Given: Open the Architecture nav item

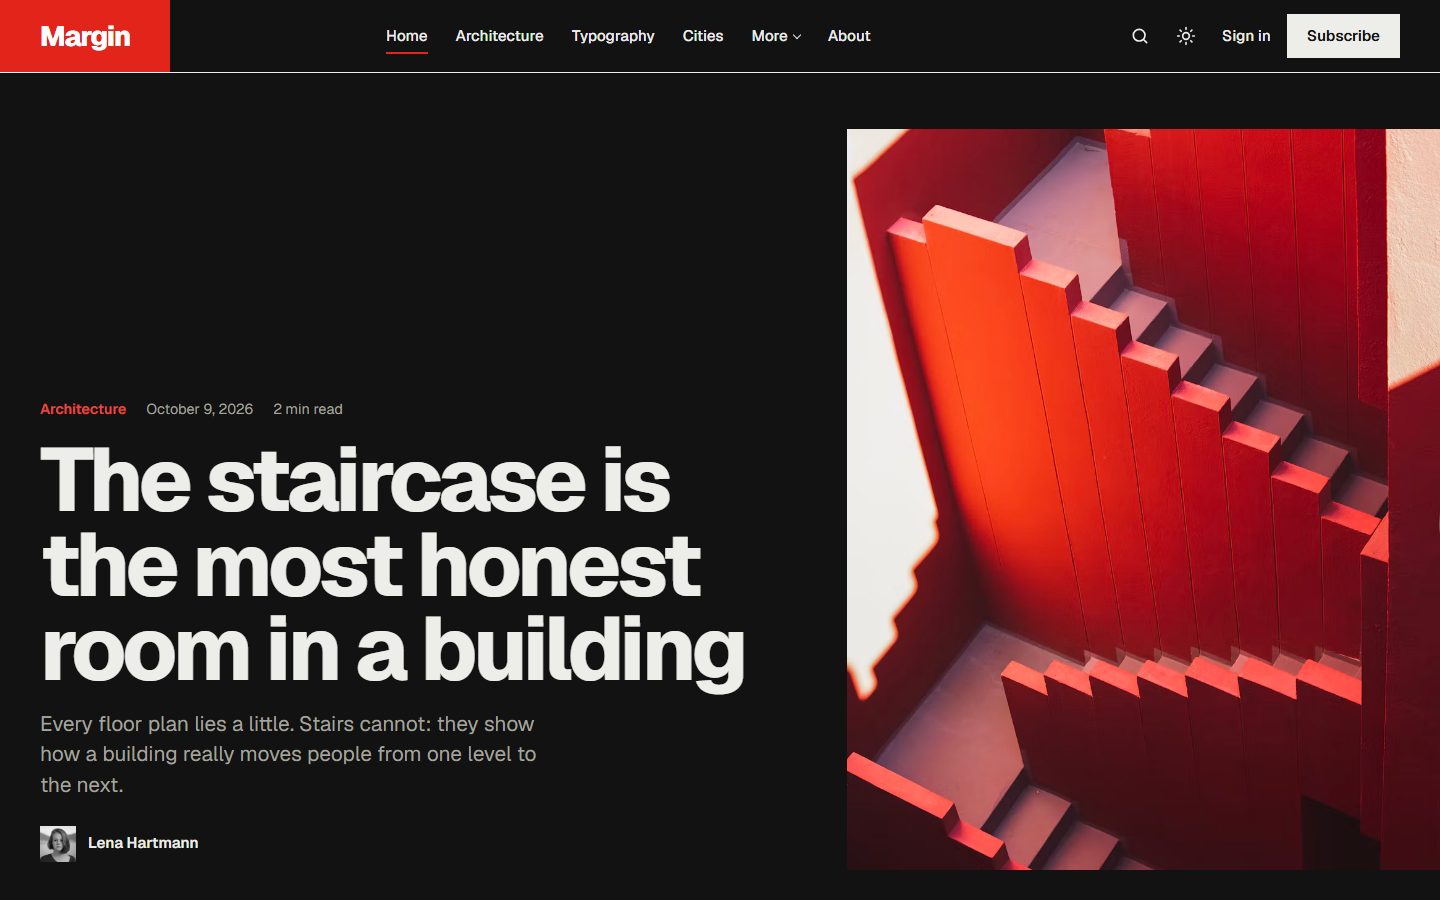Looking at the screenshot, I should coord(499,36).
